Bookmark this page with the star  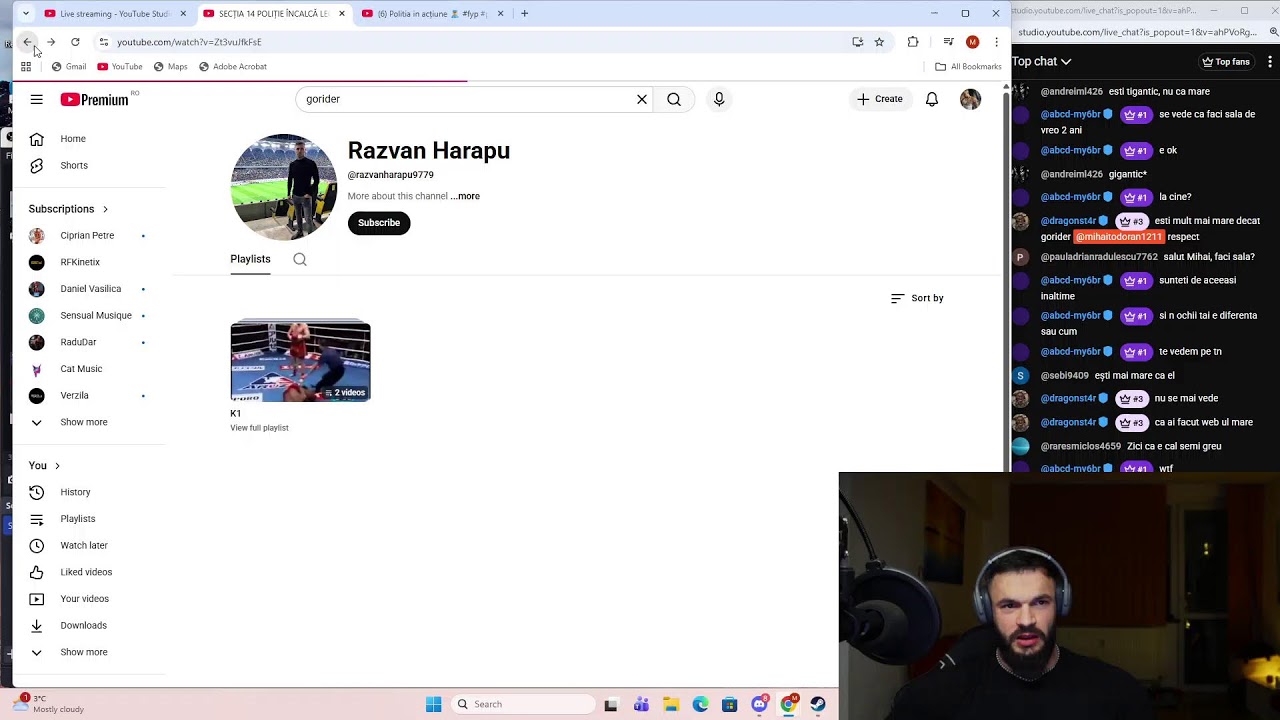tap(879, 42)
